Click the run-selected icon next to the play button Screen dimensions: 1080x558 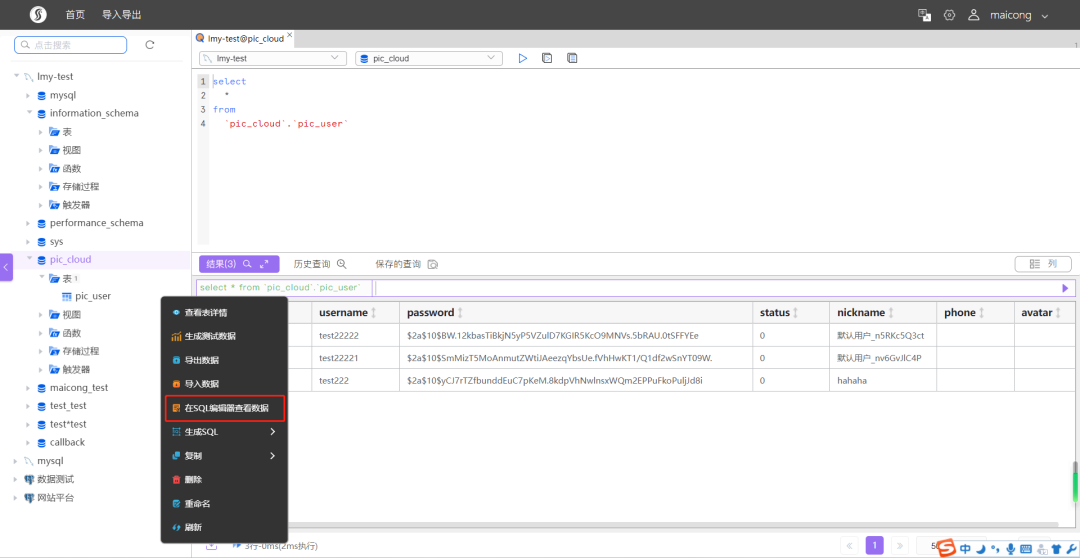click(x=547, y=58)
